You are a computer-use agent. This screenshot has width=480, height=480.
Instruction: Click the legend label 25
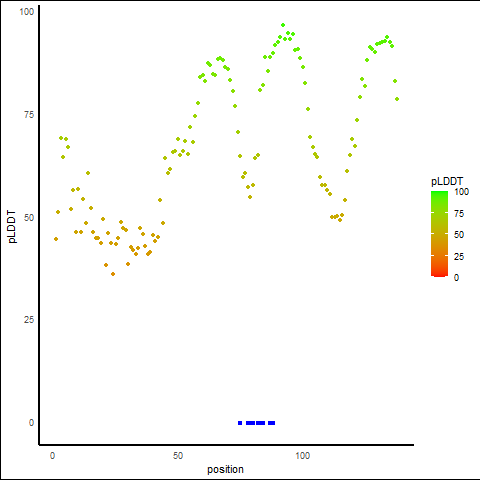[x=459, y=256]
